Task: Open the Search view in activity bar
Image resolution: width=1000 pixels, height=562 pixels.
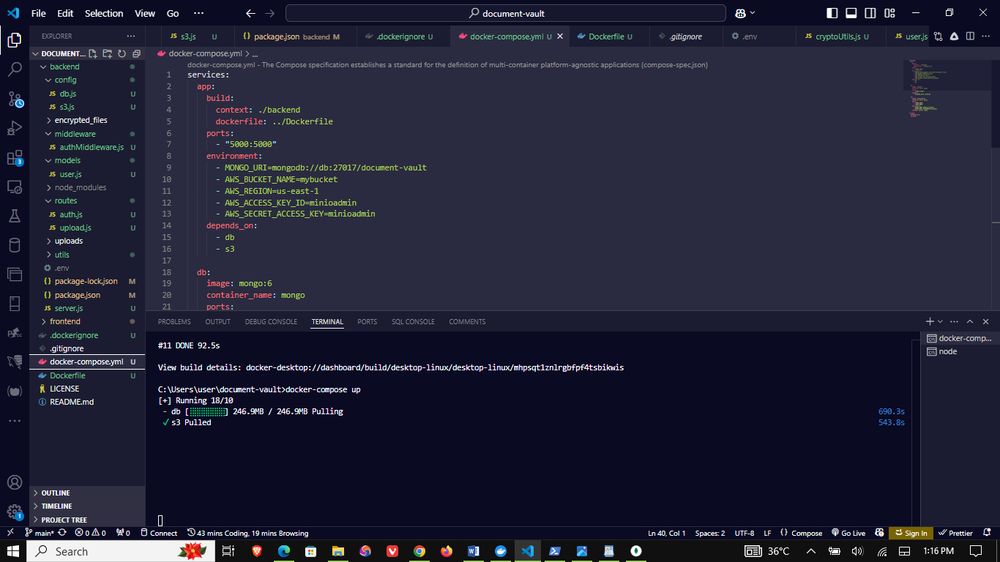Action: point(14,69)
